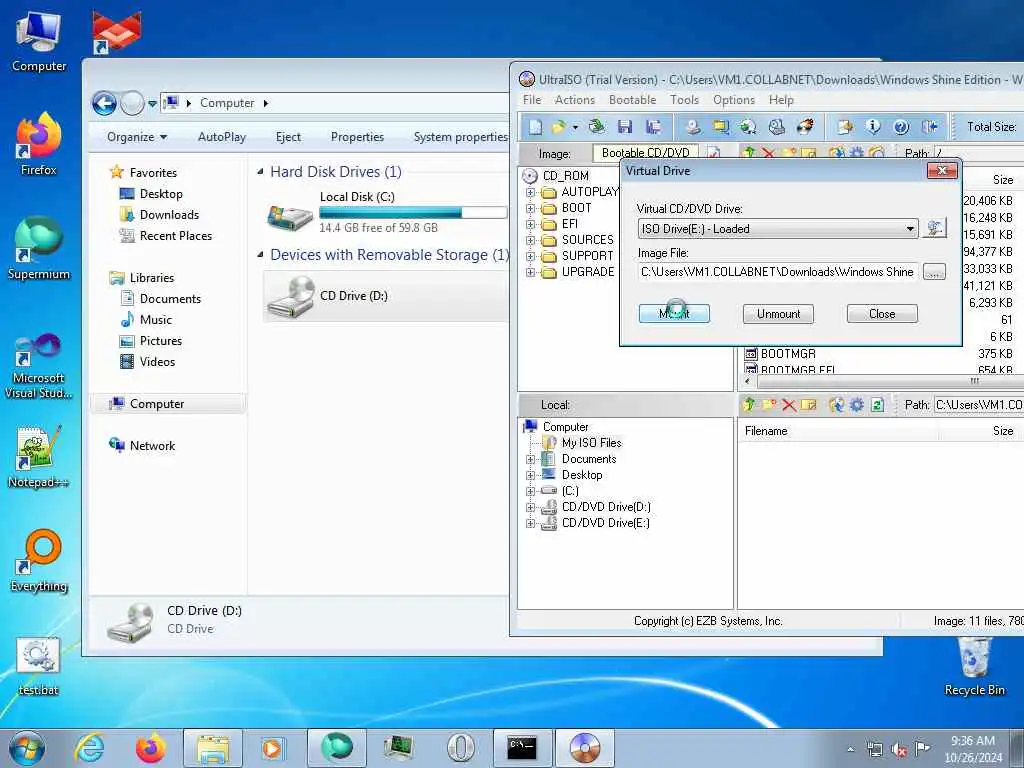Viewport: 1024px width, 768px height.
Task: Click Eject in Explorer command bar
Action: (x=288, y=137)
